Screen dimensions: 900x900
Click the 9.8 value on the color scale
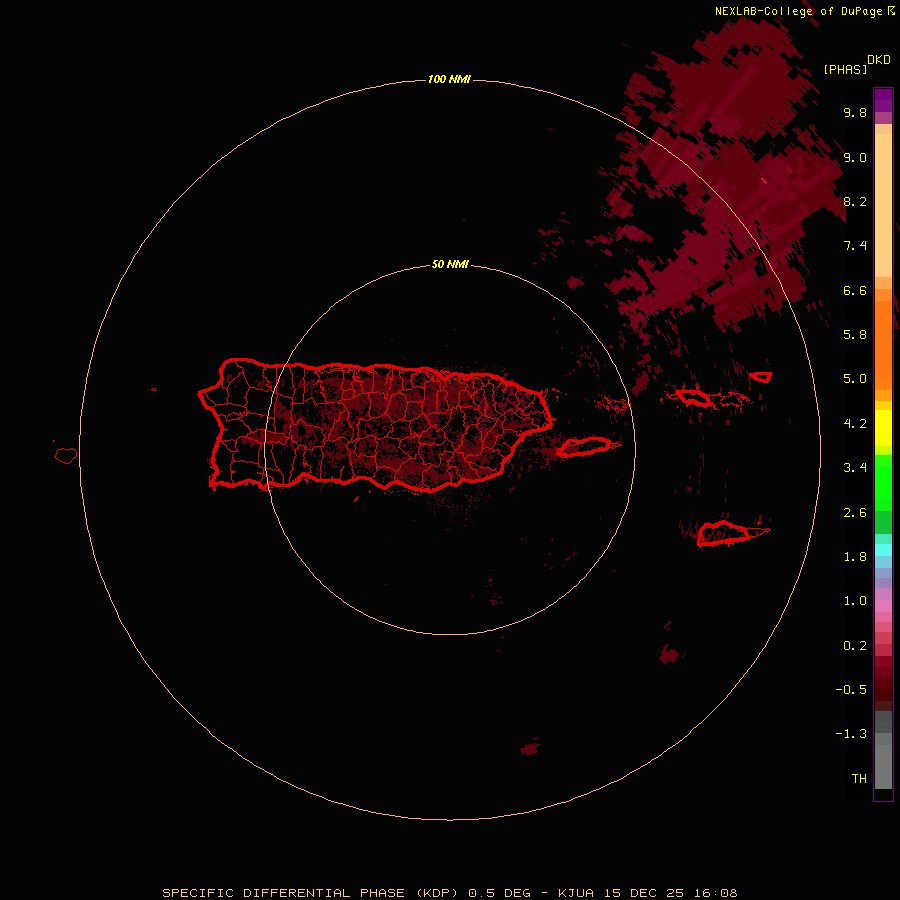(855, 112)
